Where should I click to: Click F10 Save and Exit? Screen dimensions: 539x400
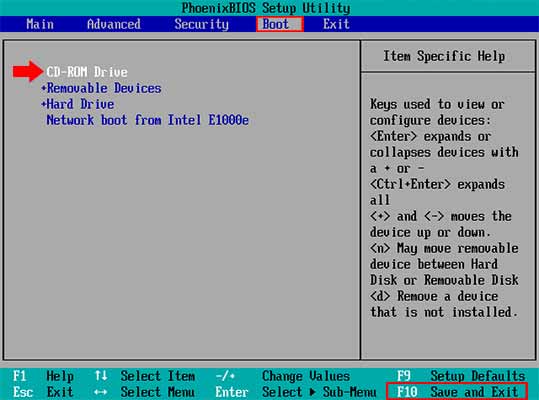click(x=457, y=392)
